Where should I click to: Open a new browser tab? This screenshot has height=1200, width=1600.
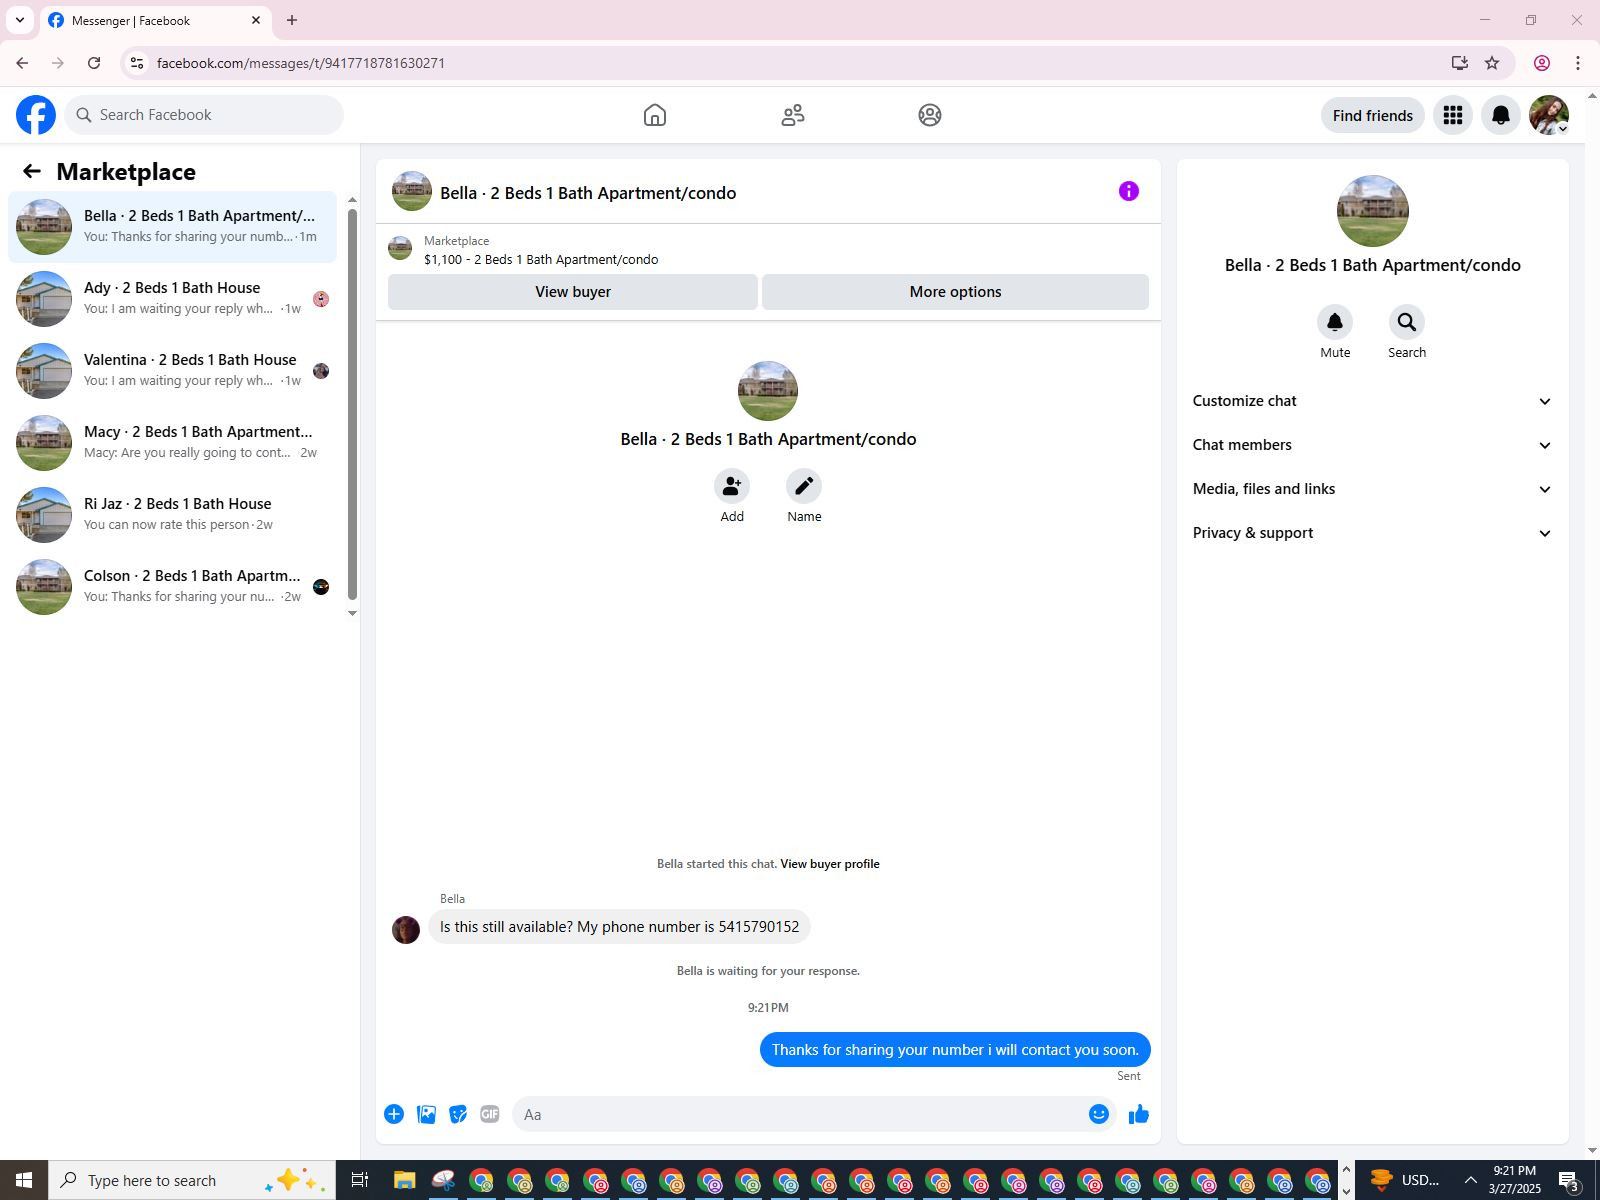pyautogui.click(x=292, y=20)
